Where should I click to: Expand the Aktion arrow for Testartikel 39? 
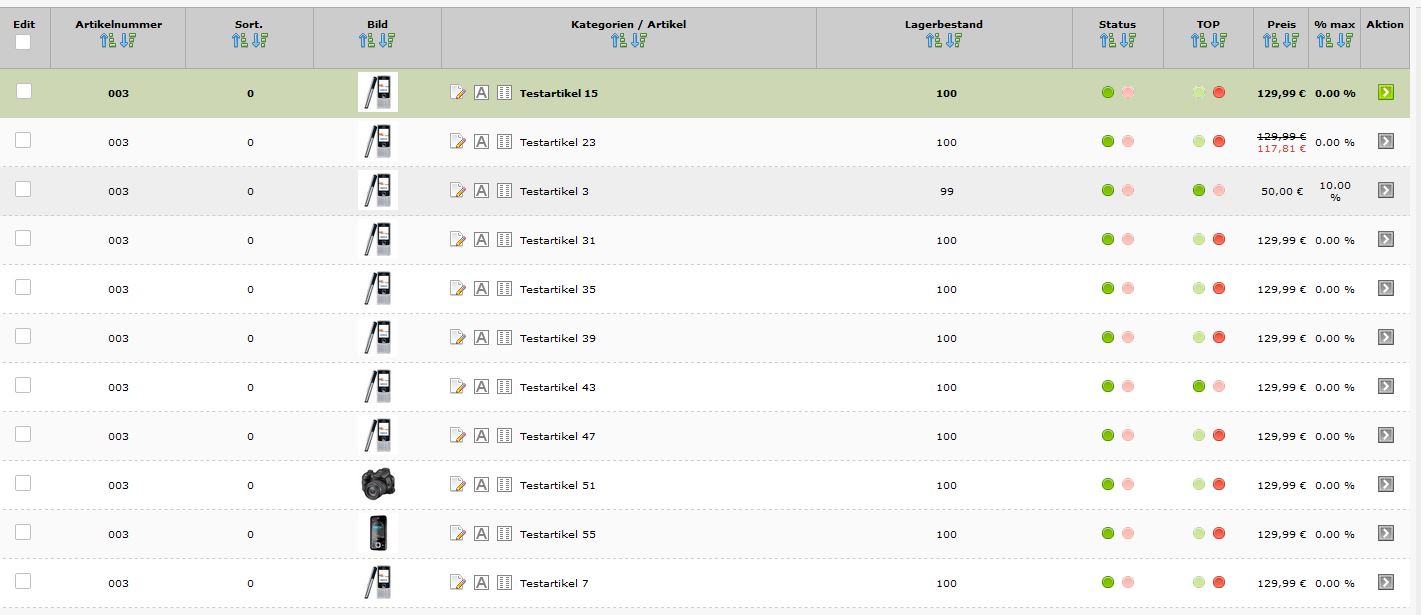click(x=1385, y=338)
